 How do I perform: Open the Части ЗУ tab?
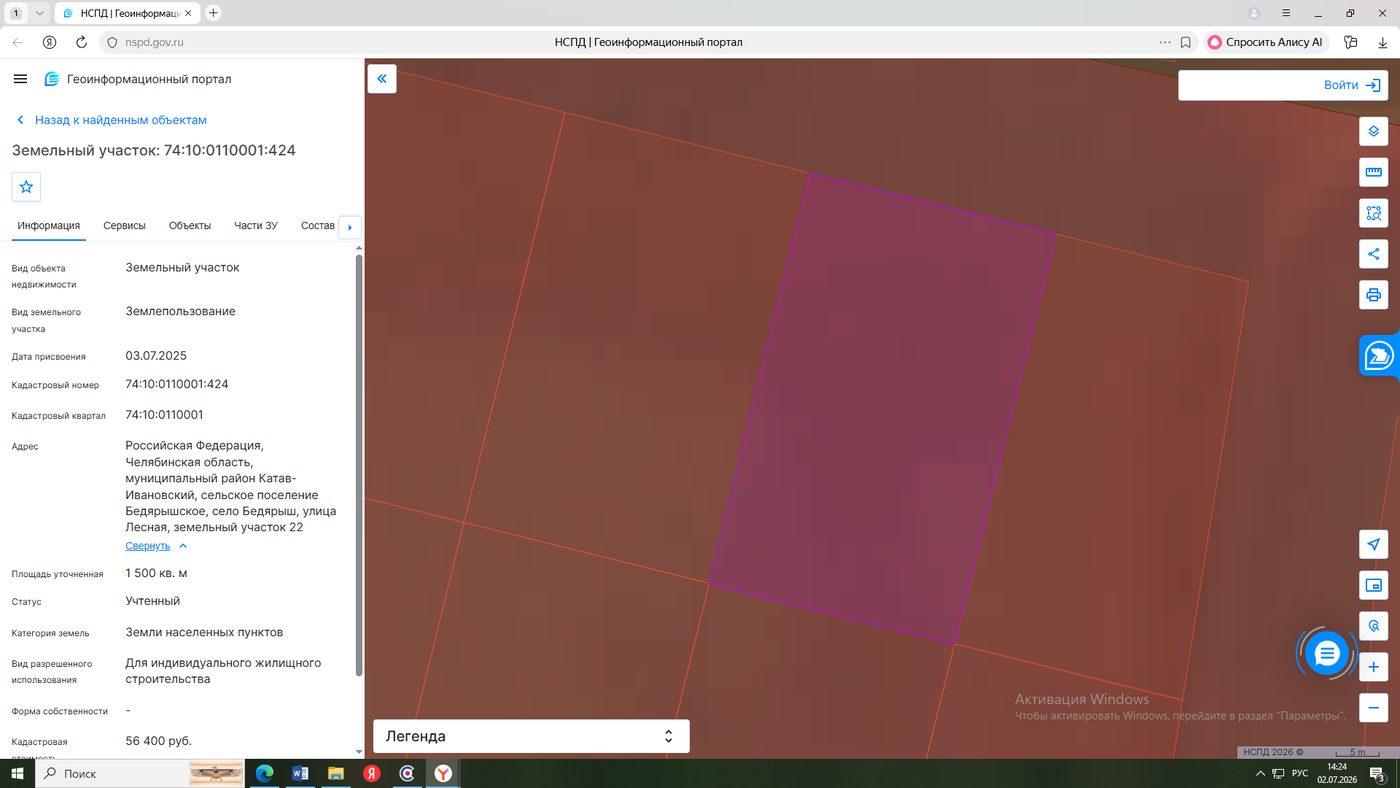tap(256, 226)
